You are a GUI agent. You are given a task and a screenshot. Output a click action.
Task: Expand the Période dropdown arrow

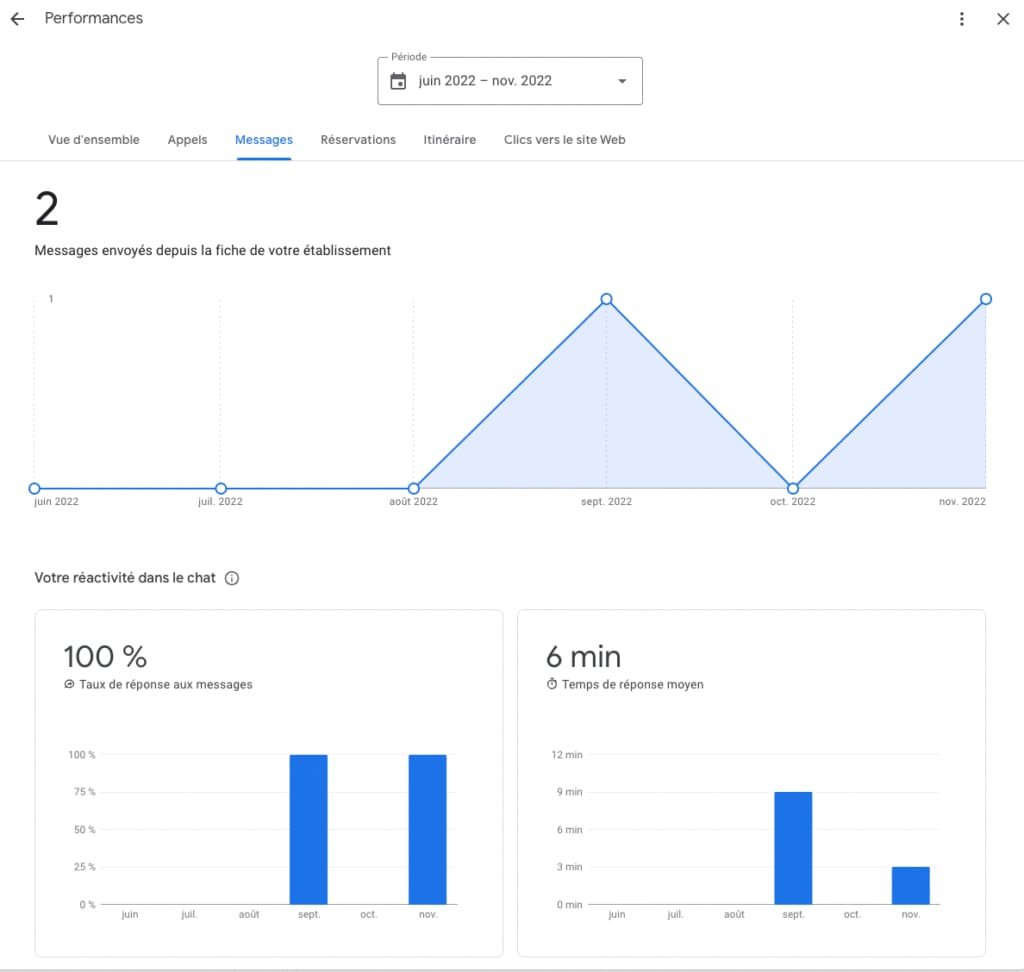(622, 81)
